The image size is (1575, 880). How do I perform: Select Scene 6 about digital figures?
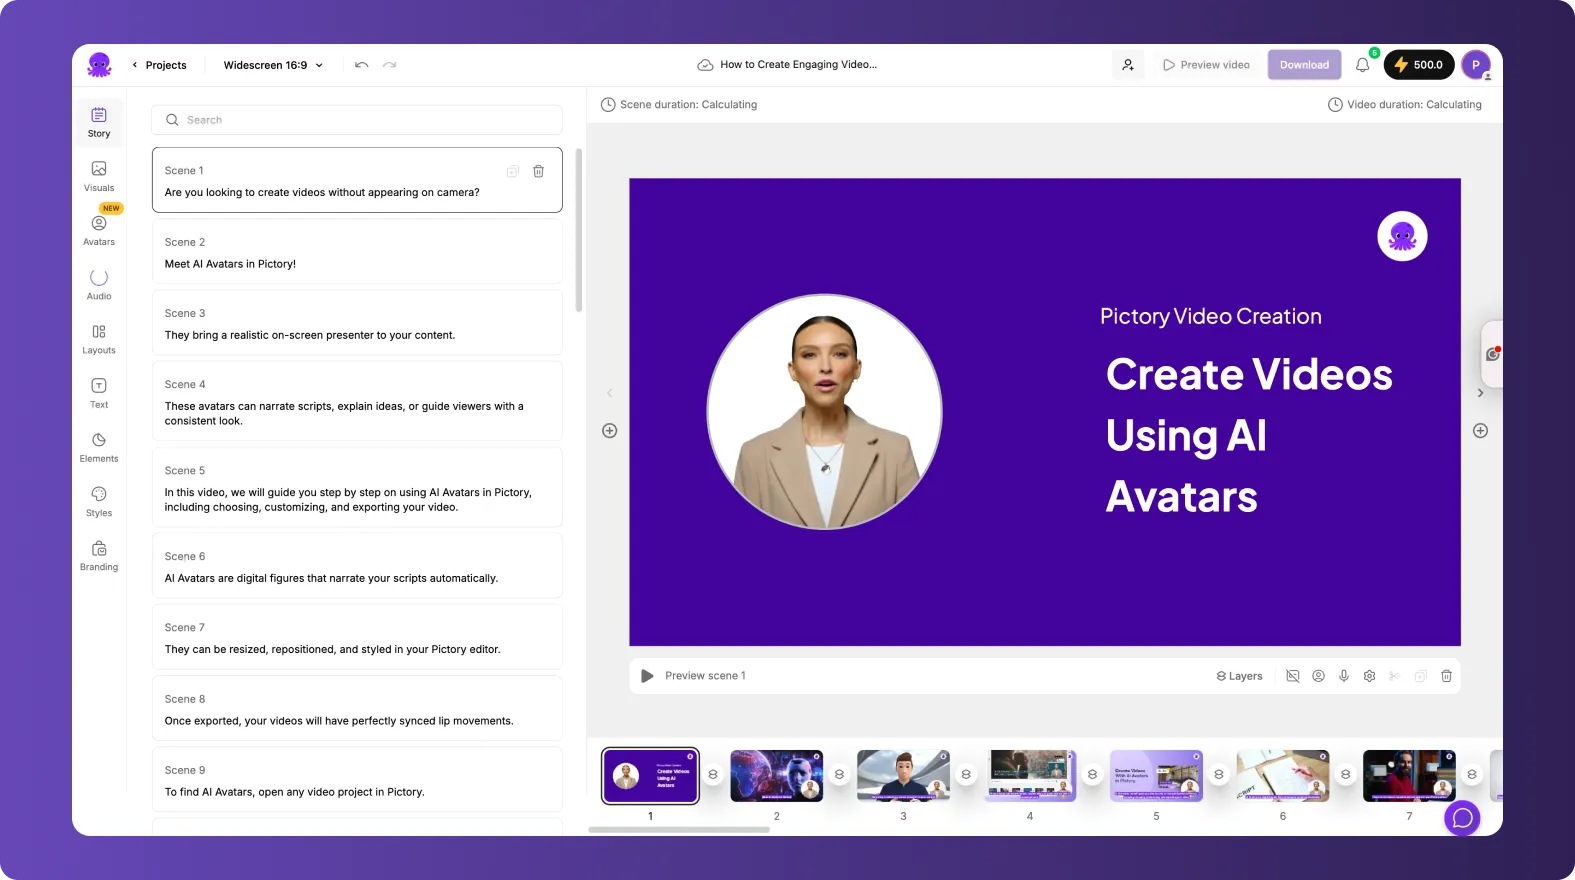coord(357,566)
